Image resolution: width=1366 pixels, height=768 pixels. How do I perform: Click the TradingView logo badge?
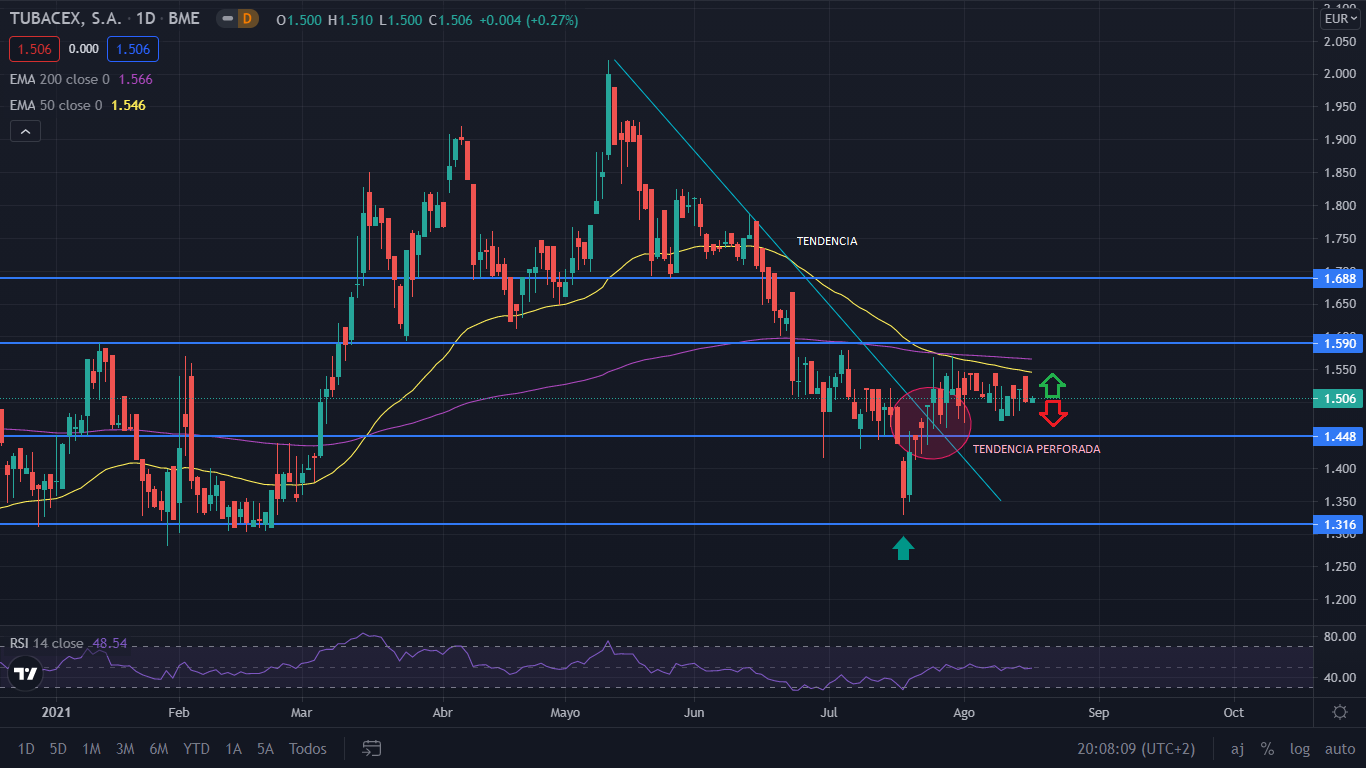pos(26,673)
